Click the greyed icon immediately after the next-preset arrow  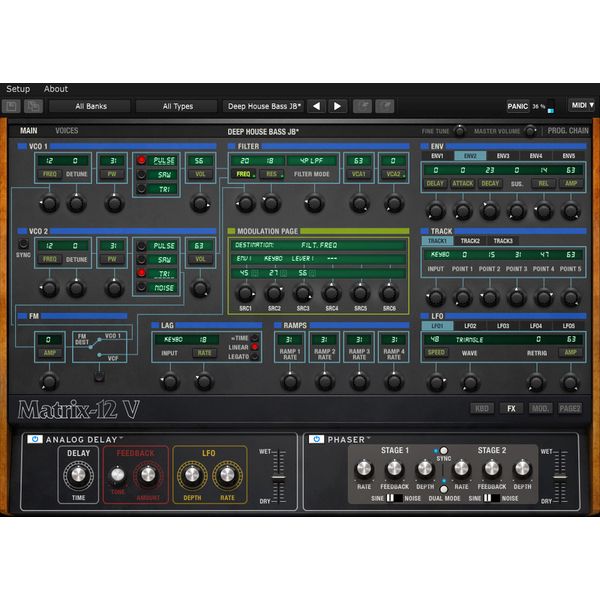[362, 106]
